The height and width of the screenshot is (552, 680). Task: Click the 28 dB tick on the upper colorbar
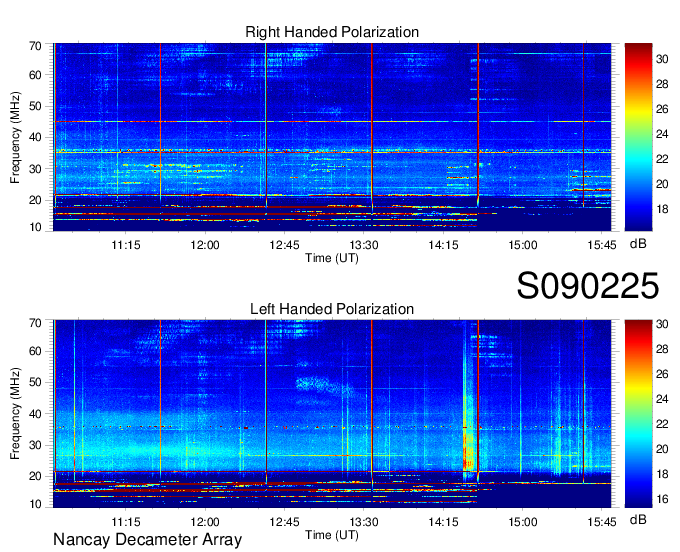pyautogui.click(x=662, y=84)
